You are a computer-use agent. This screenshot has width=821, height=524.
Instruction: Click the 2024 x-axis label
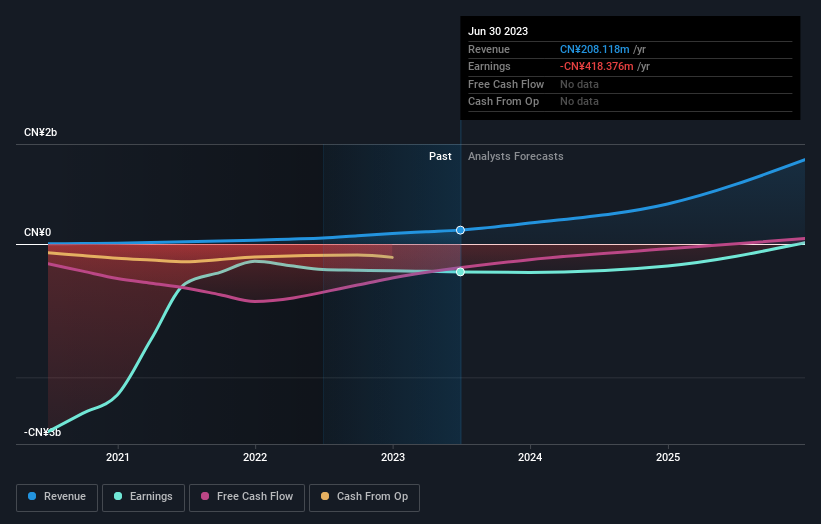[530, 458]
